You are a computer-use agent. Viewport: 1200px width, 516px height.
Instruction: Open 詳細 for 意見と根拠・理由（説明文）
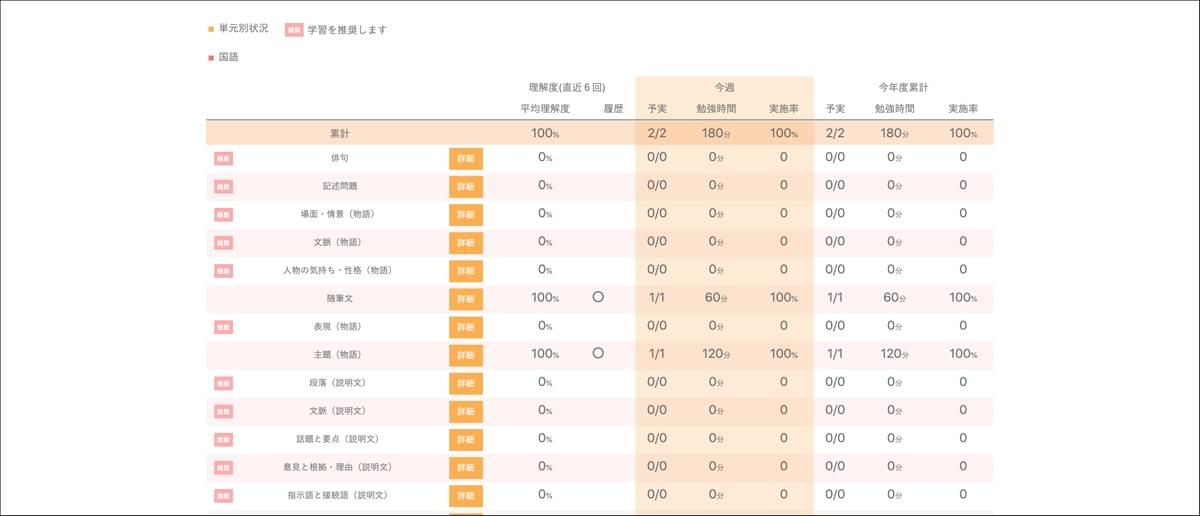[x=466, y=466]
